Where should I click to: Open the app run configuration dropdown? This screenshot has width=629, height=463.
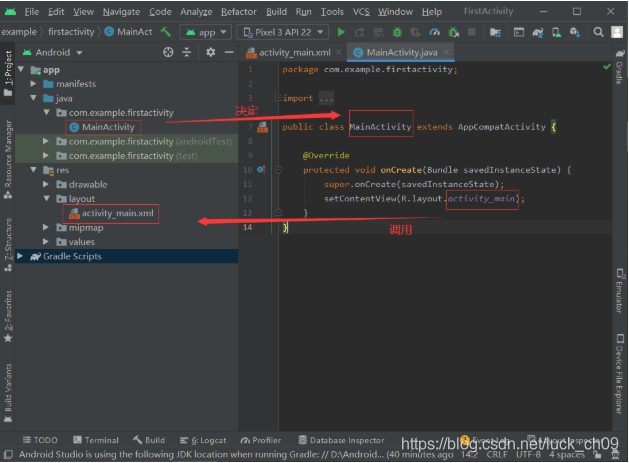(206, 32)
